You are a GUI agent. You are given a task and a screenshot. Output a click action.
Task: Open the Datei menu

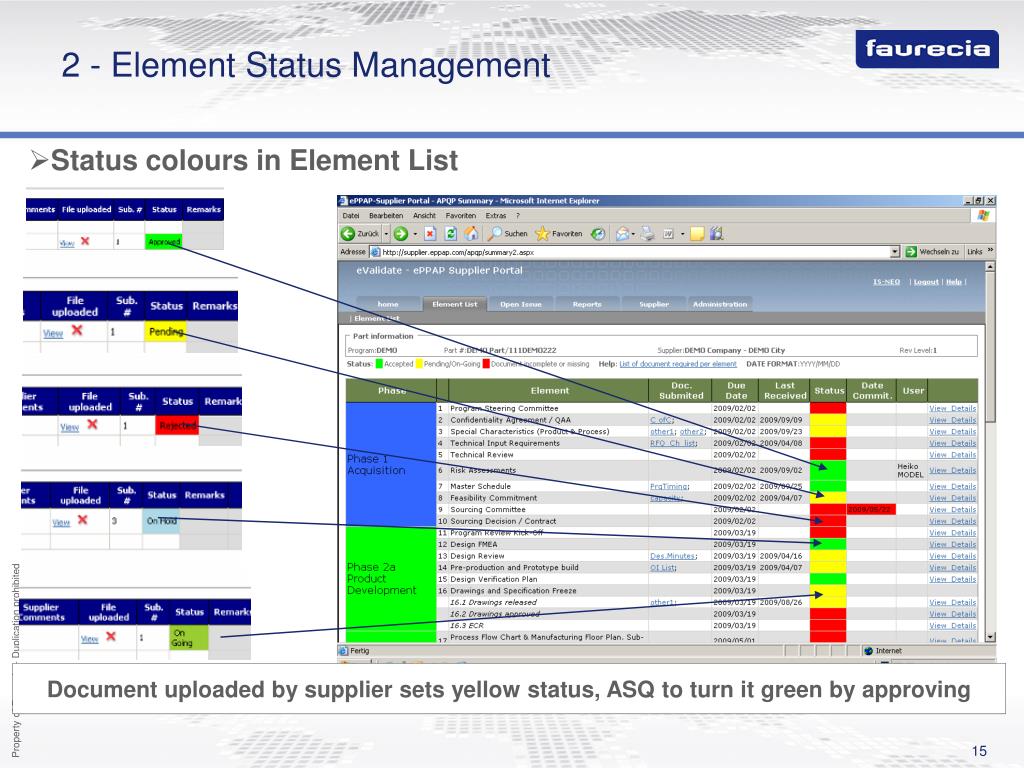(351, 216)
